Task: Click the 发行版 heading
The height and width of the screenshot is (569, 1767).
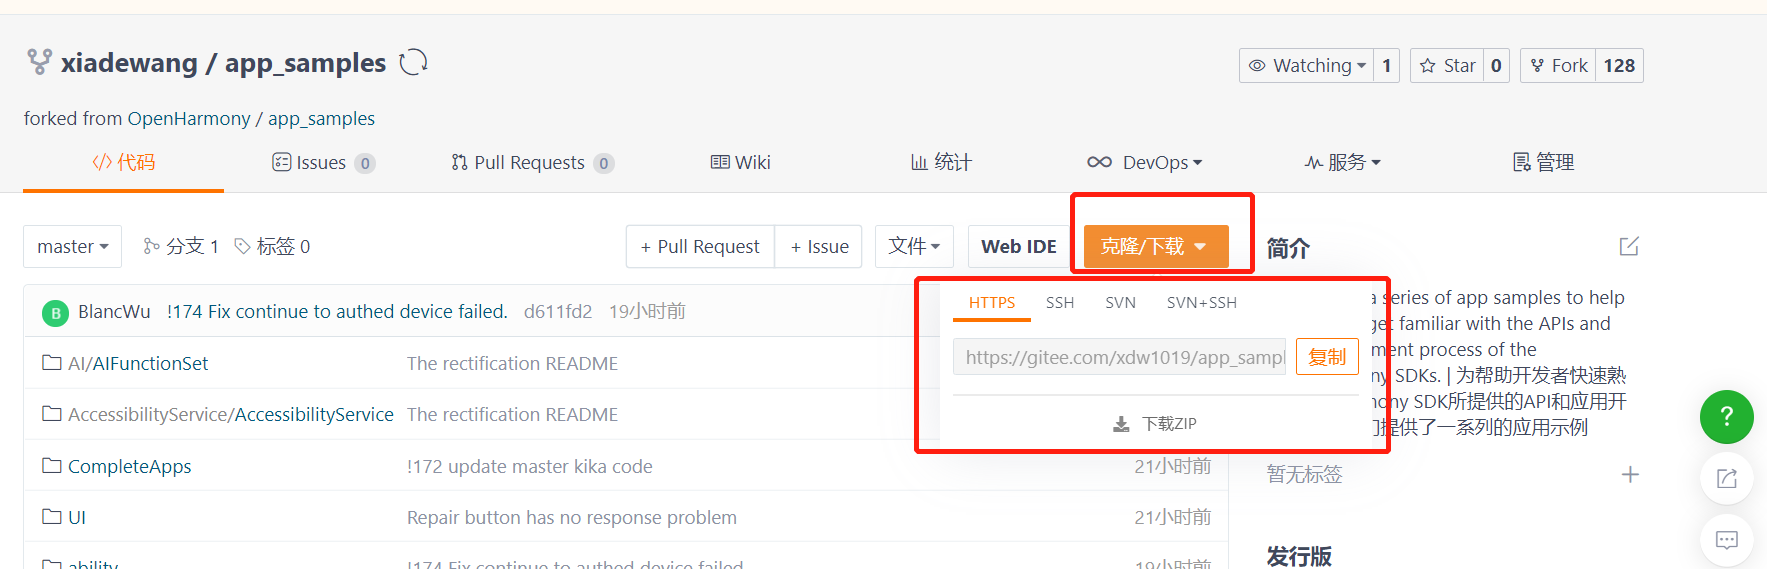Action: [1299, 556]
